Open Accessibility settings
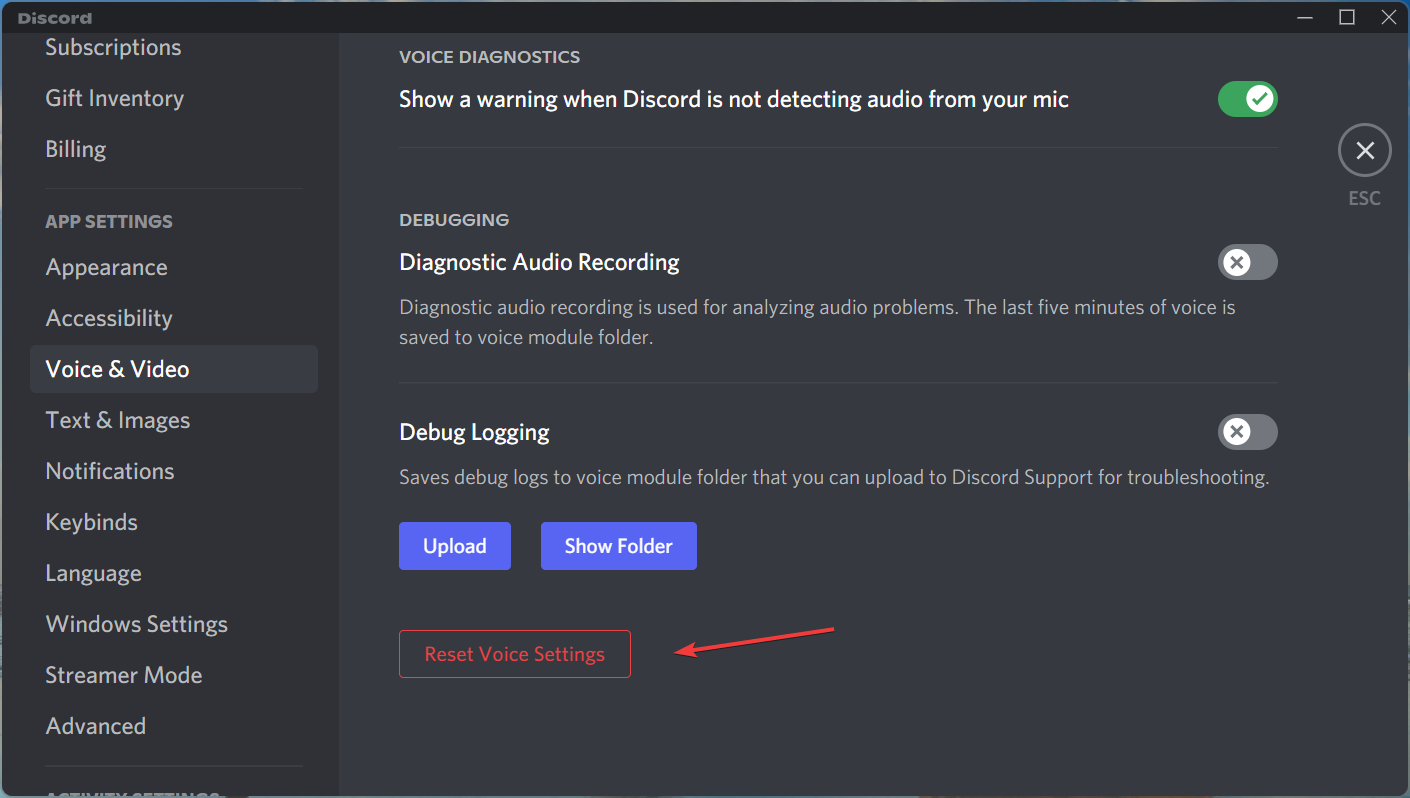This screenshot has height=798, width=1410. [x=109, y=318]
